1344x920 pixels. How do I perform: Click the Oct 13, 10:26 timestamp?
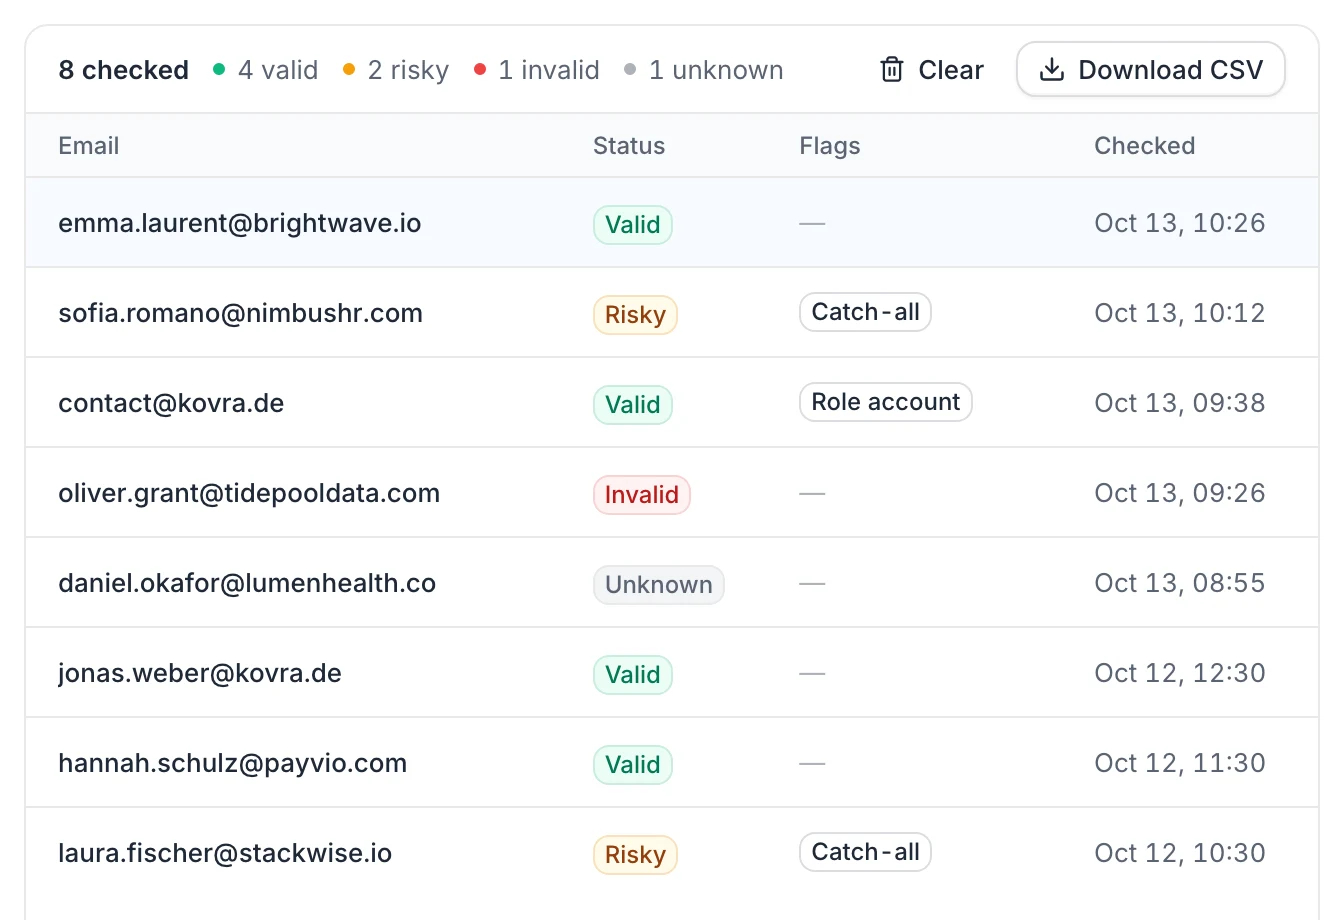click(x=1180, y=223)
